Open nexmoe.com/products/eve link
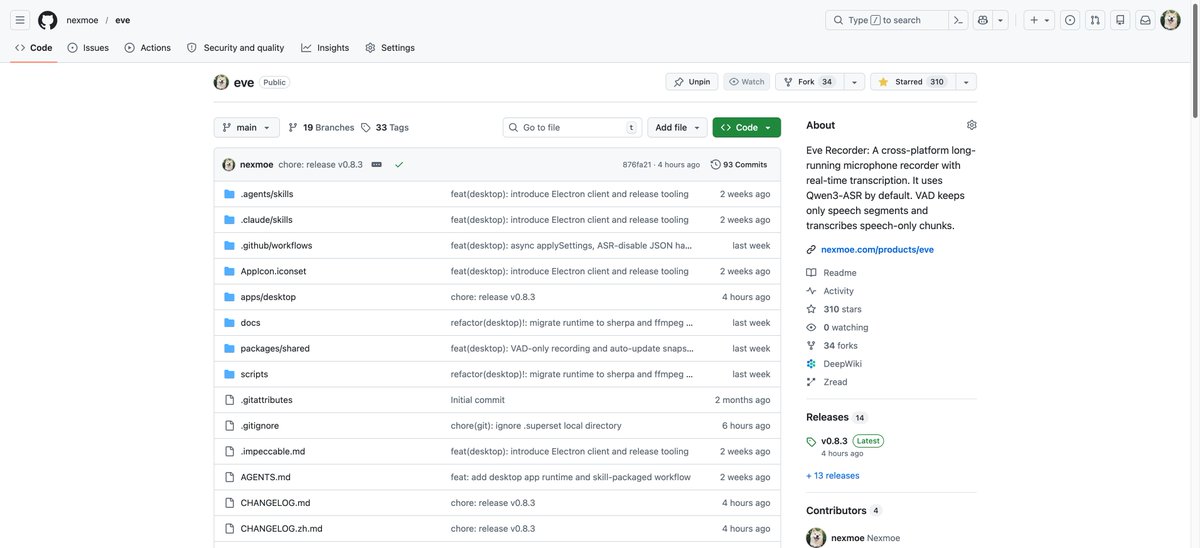 click(x=877, y=249)
